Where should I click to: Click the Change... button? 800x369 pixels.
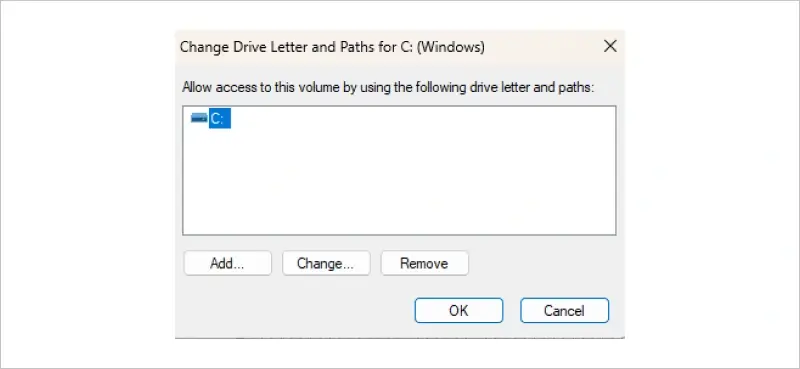click(x=326, y=263)
